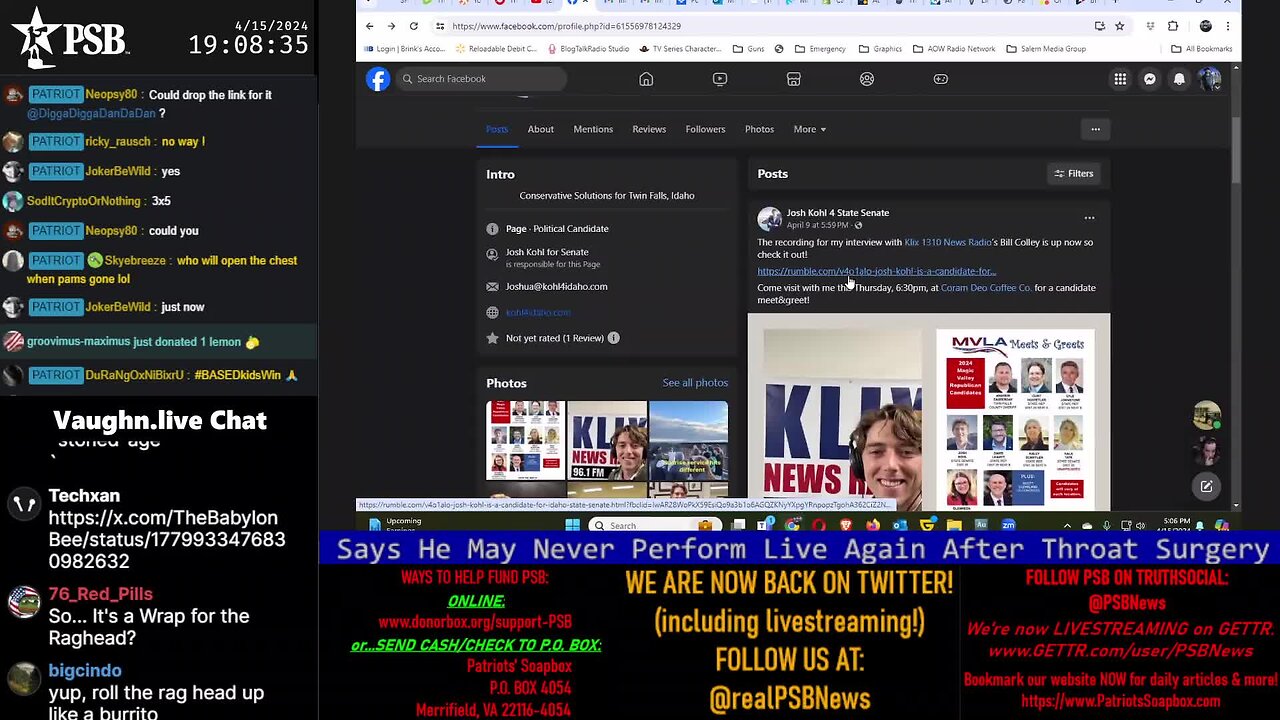The width and height of the screenshot is (1280, 720).
Task: Open post options three-dot menu
Action: tap(1089, 218)
